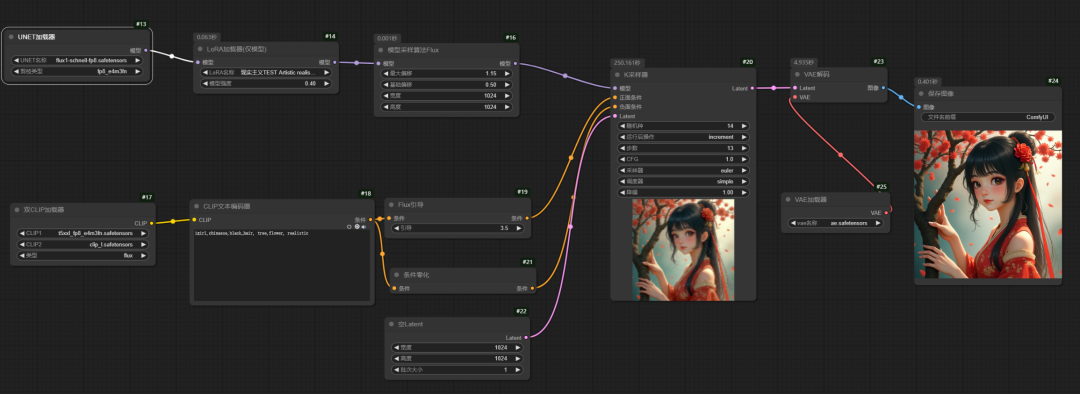Decrease 高度 left arrow in 空Latent node

click(x=395, y=359)
